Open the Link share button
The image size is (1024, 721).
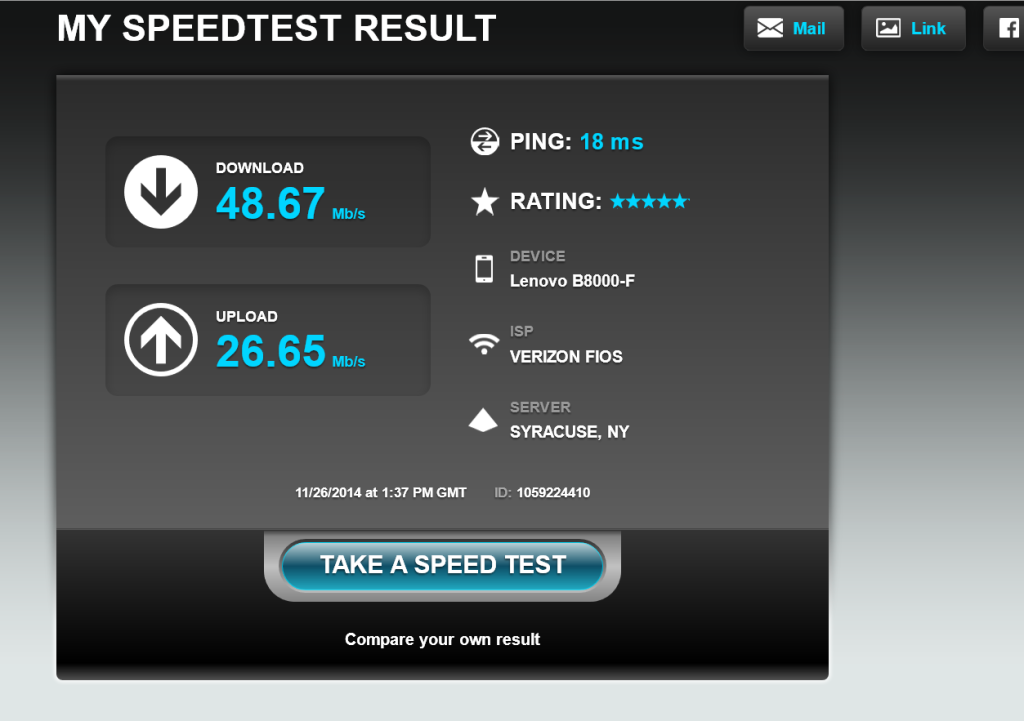tap(913, 28)
